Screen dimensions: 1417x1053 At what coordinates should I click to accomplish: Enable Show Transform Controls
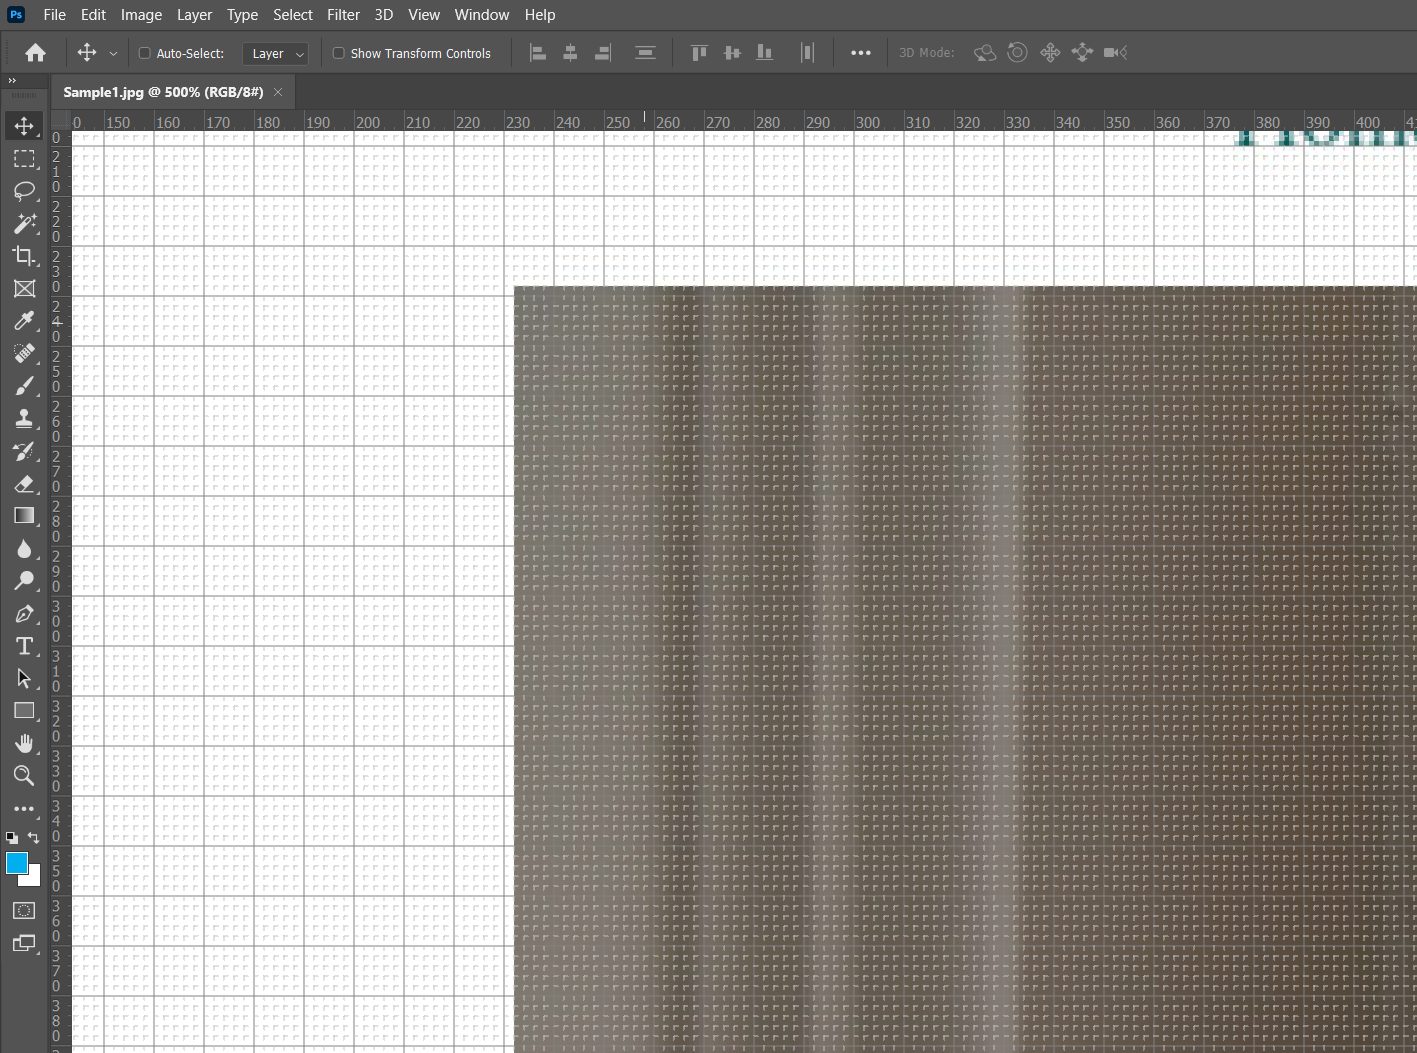tap(338, 53)
